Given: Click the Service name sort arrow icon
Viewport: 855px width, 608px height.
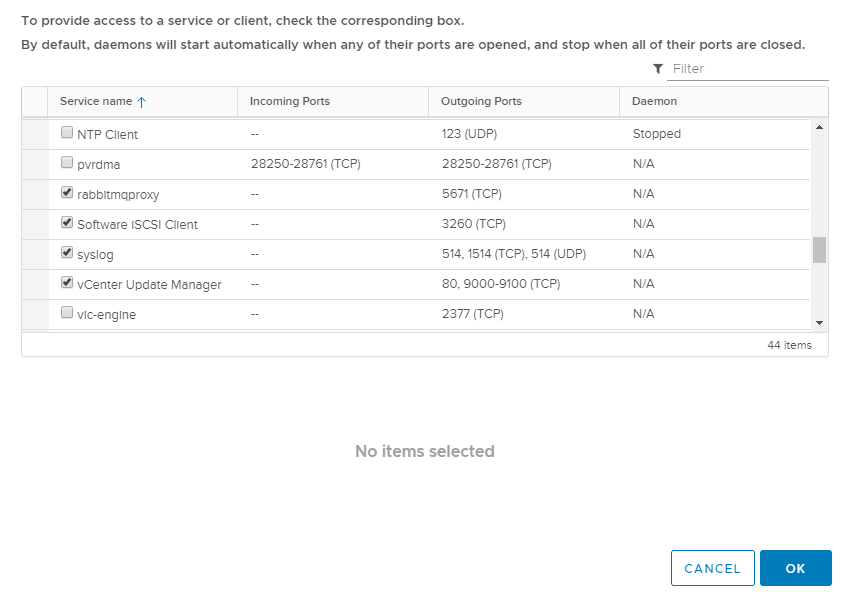Looking at the screenshot, I should point(141,102).
